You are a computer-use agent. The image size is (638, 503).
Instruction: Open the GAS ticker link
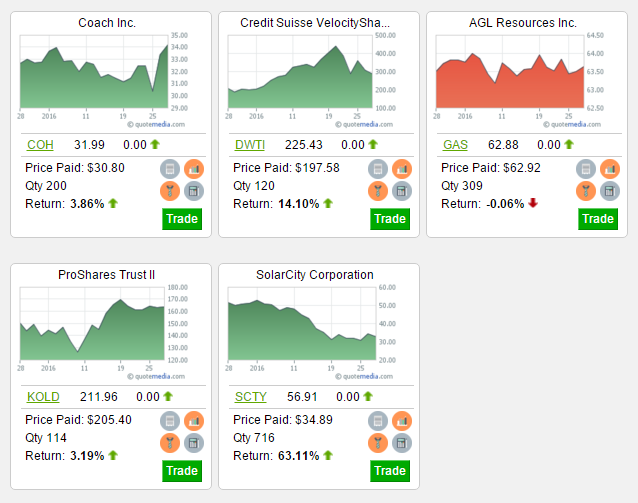point(455,145)
